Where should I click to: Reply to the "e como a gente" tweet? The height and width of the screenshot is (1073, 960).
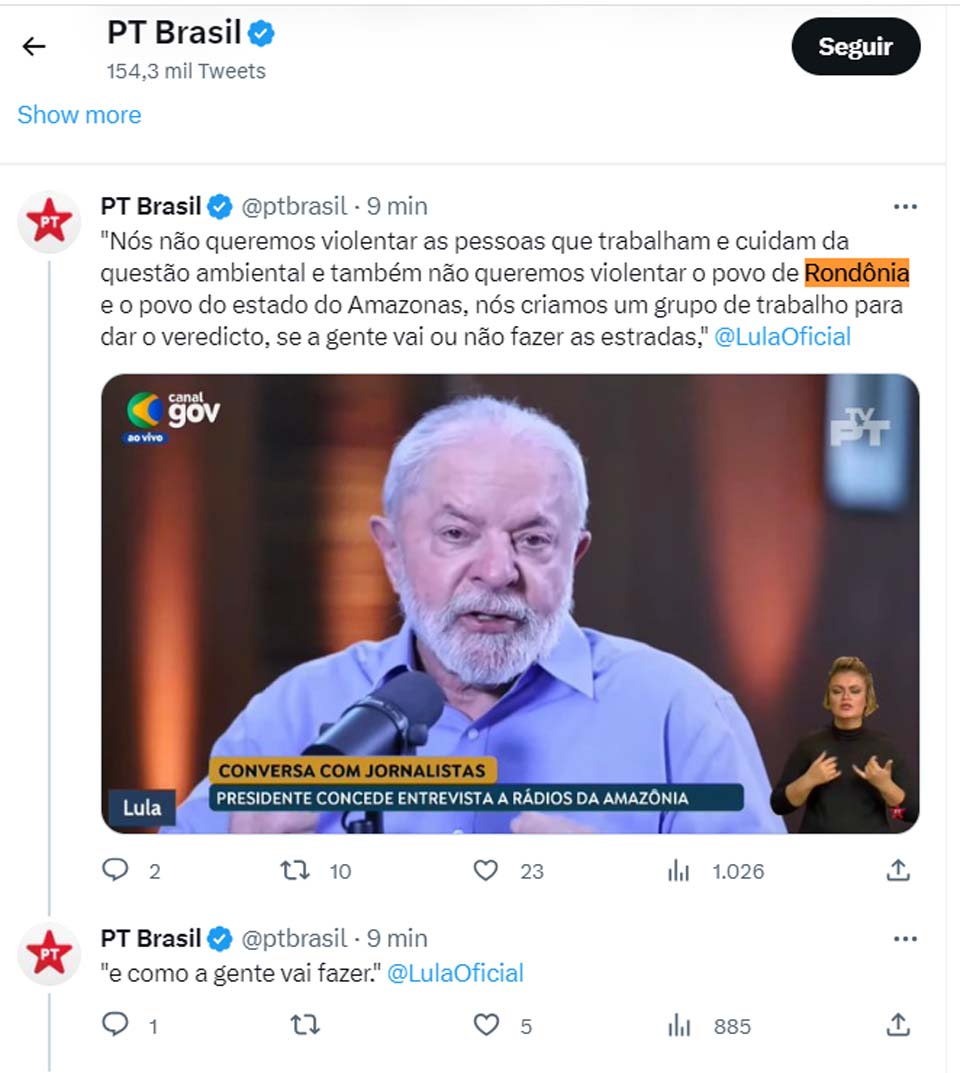click(x=116, y=1025)
